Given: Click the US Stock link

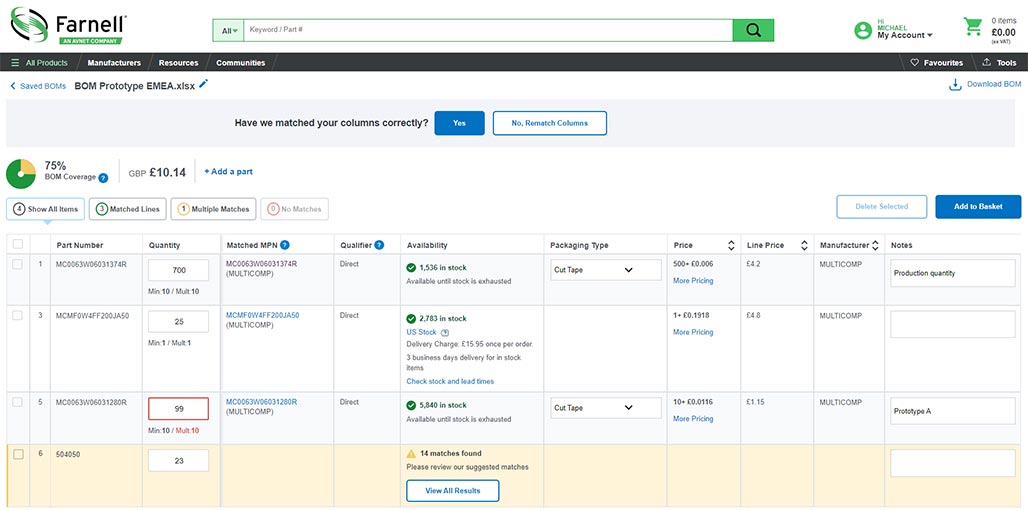Looking at the screenshot, I should click(x=422, y=332).
